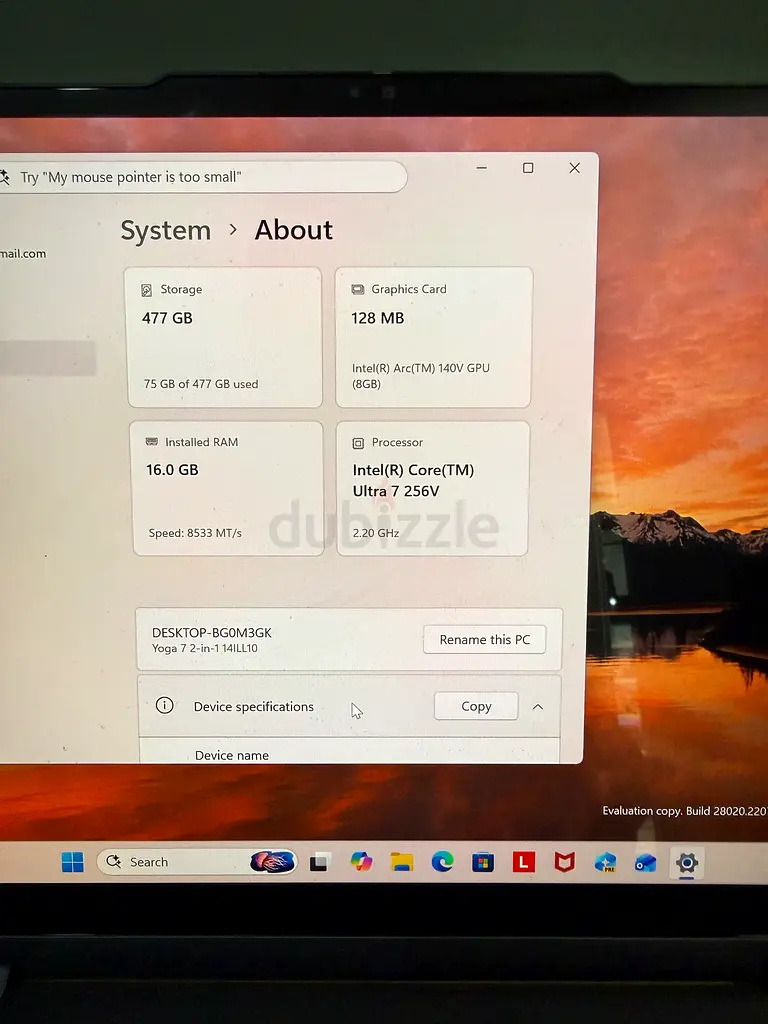Launch Microsoft Edge from the taskbar
The image size is (768, 1024).
442,862
